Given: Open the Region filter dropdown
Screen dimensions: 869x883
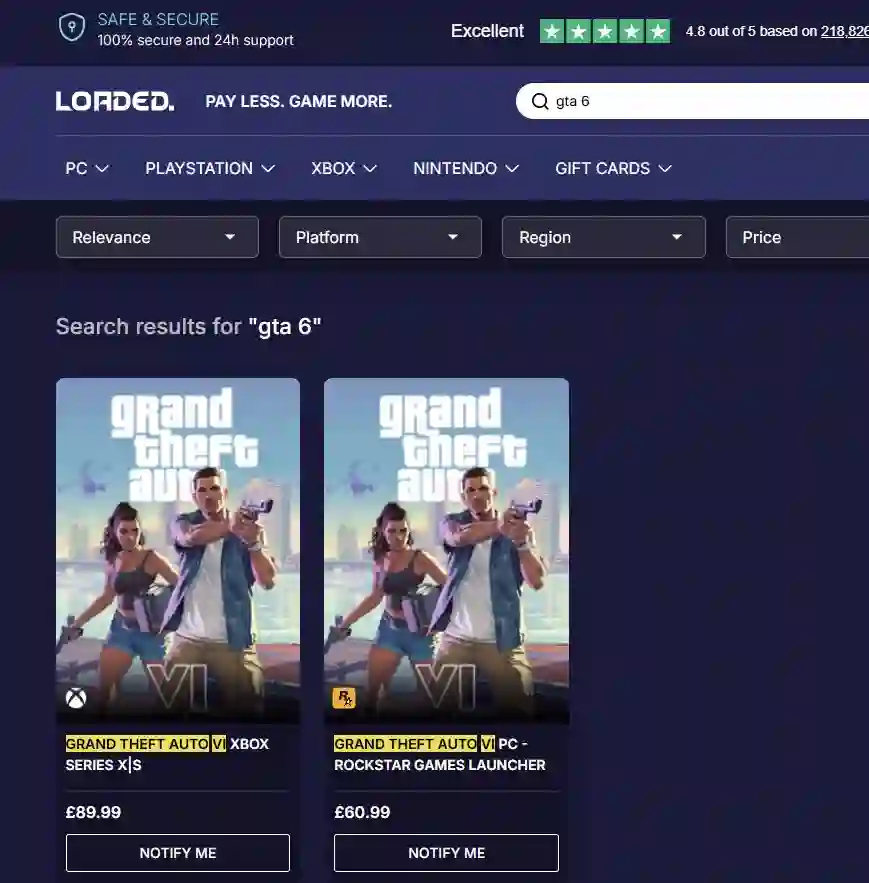Looking at the screenshot, I should click(x=603, y=237).
